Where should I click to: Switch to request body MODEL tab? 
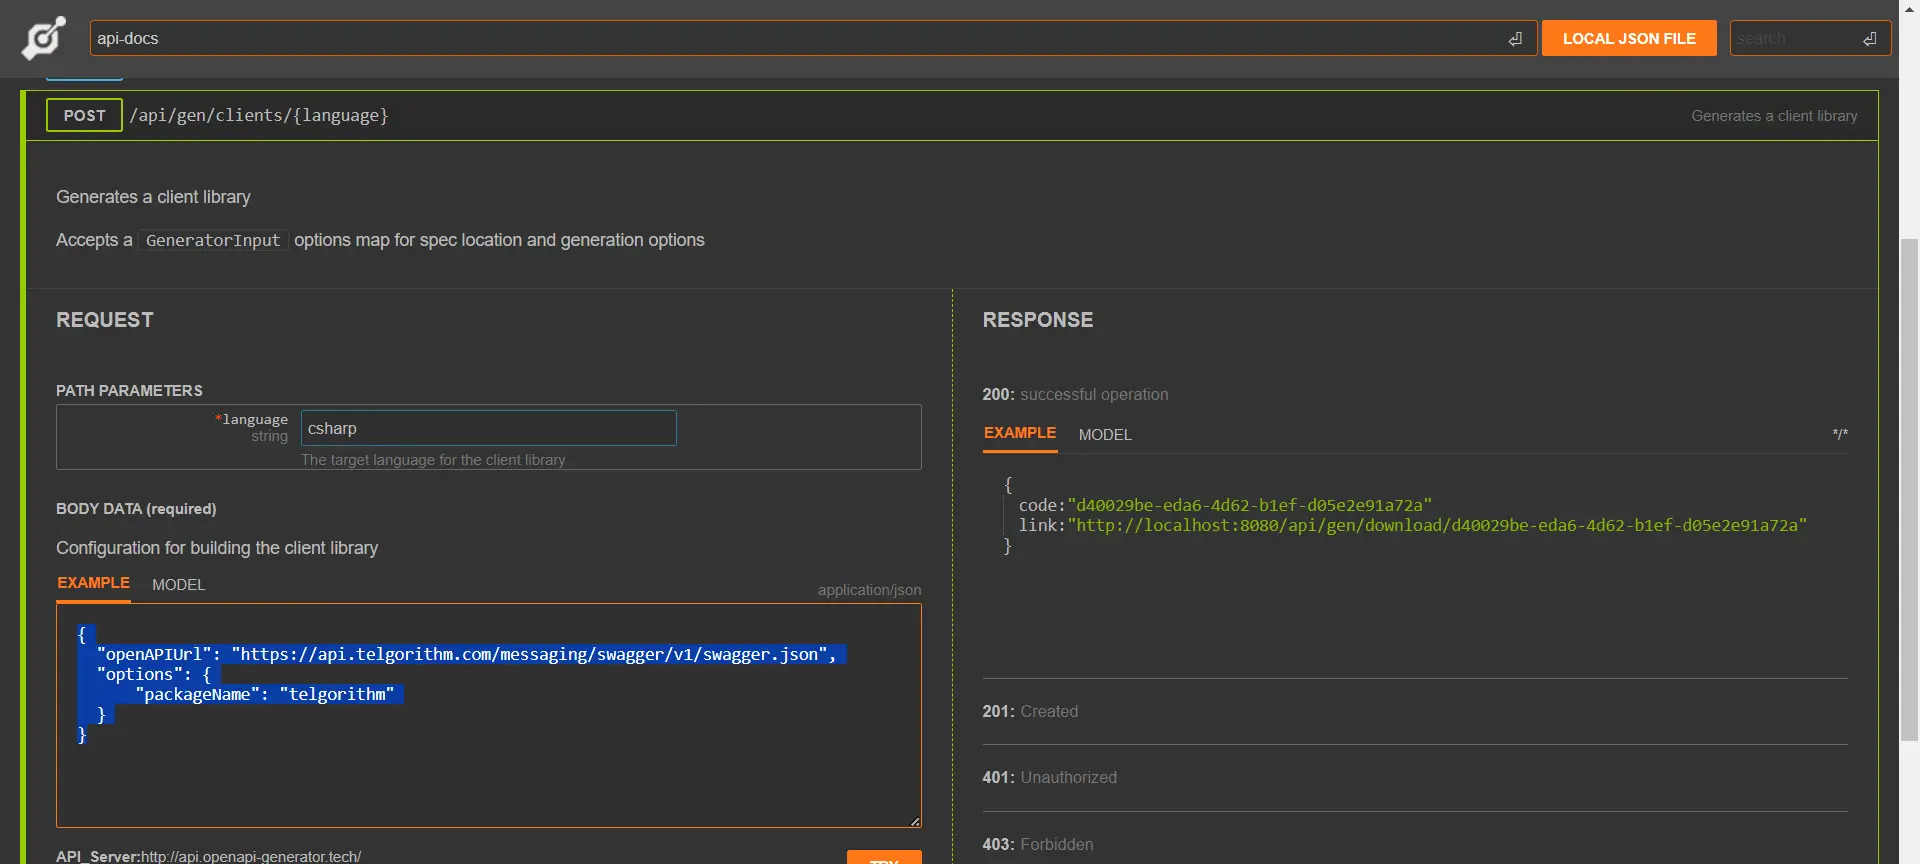[x=178, y=585]
